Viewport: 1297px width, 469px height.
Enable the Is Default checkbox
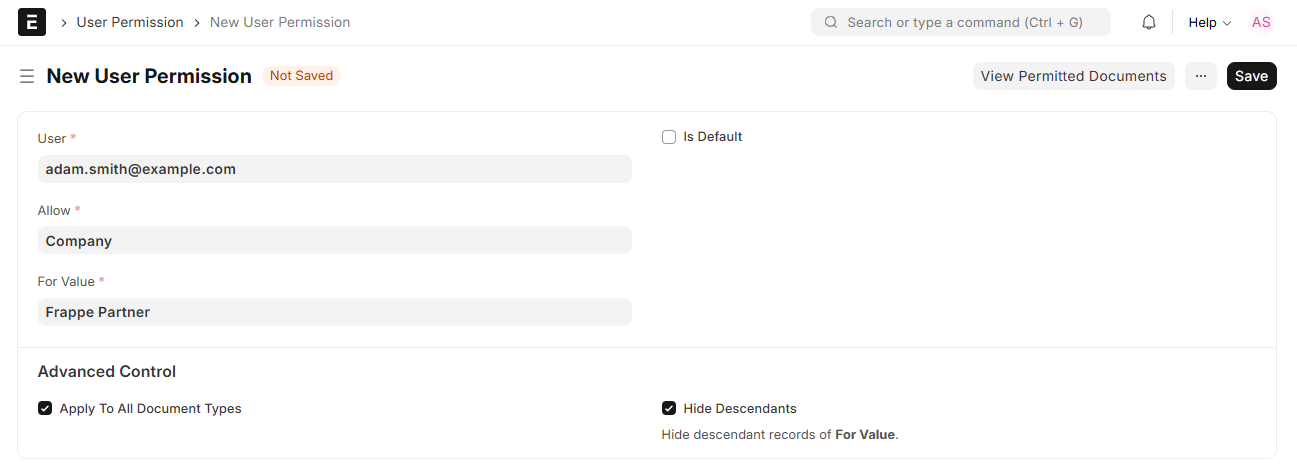pos(669,137)
